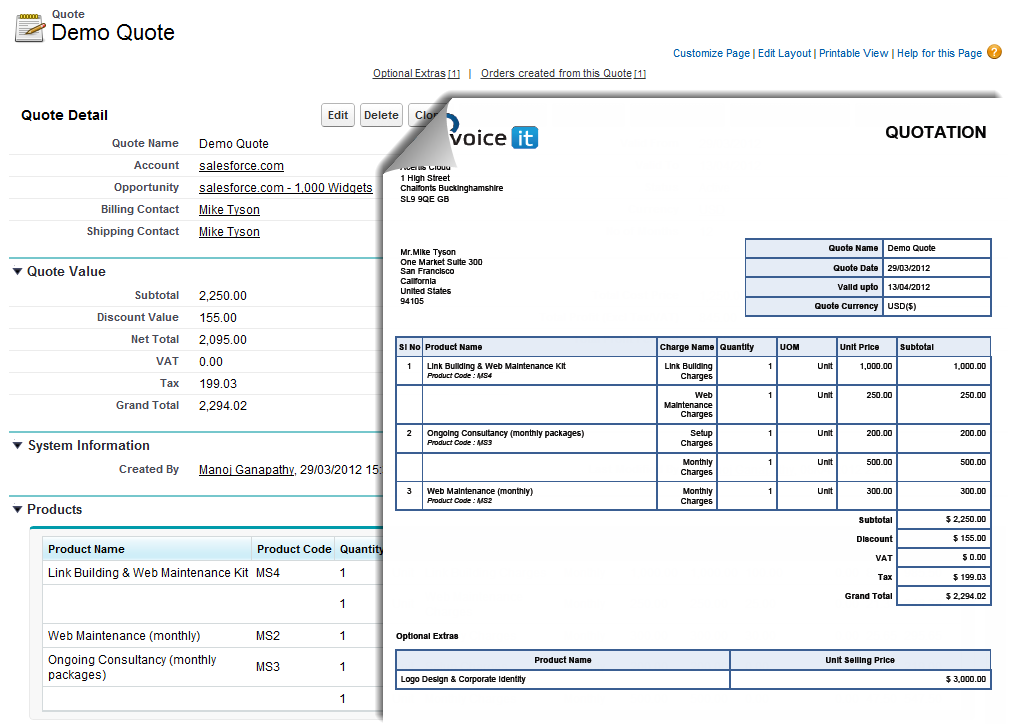Open the Manoj Ganapathy user link
The image size is (1010, 724).
(247, 470)
